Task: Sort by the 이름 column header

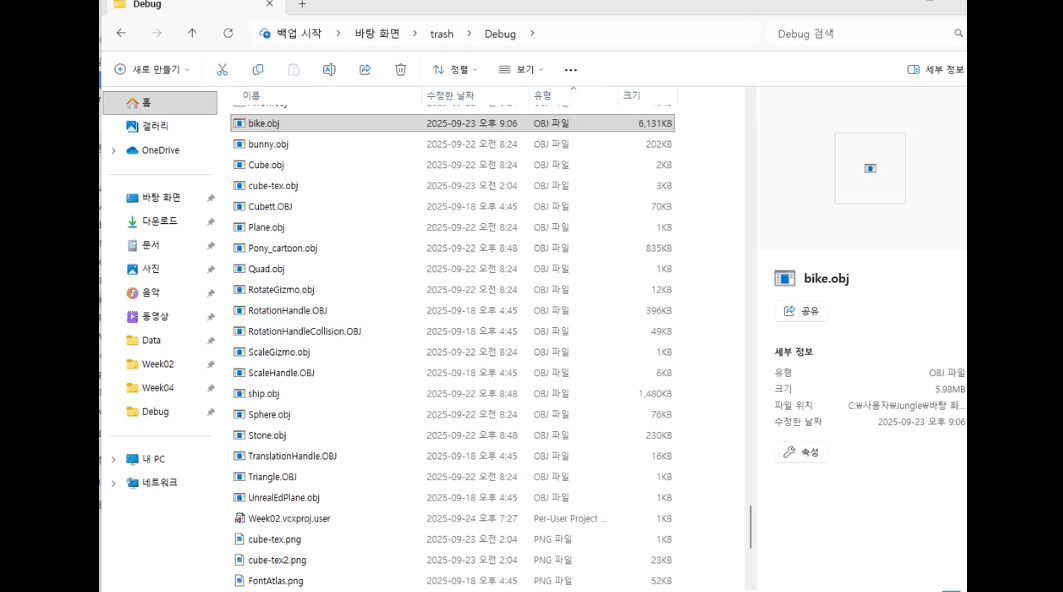Action: tap(252, 96)
